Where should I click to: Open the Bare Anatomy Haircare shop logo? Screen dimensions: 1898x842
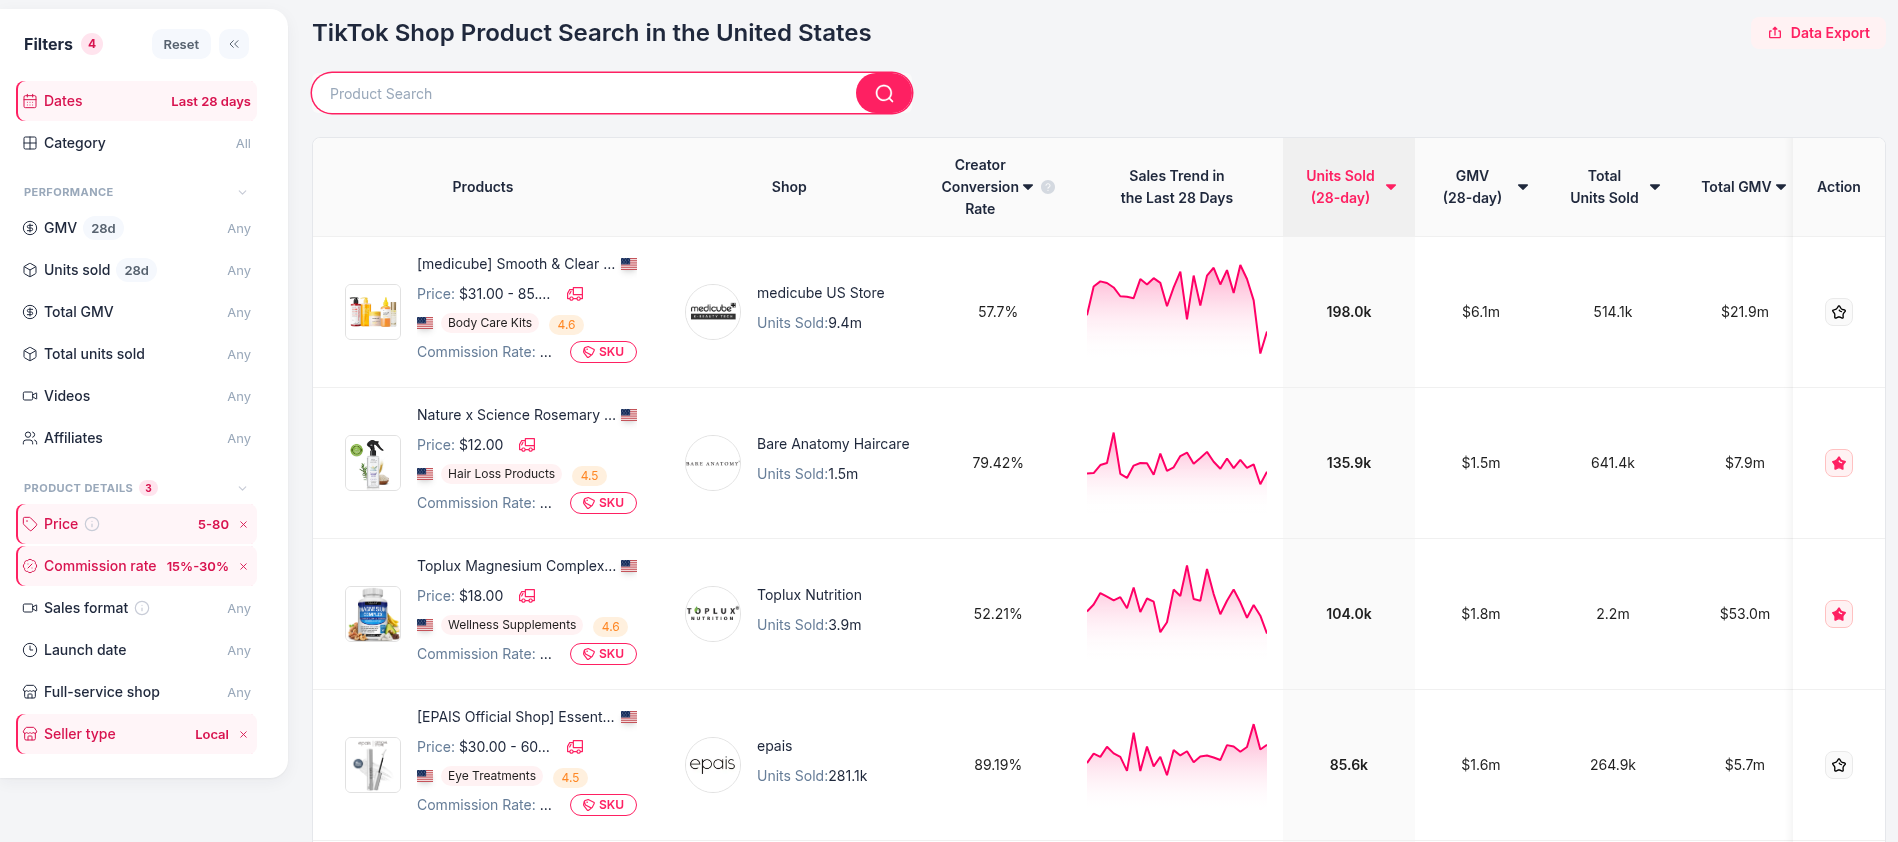point(713,463)
